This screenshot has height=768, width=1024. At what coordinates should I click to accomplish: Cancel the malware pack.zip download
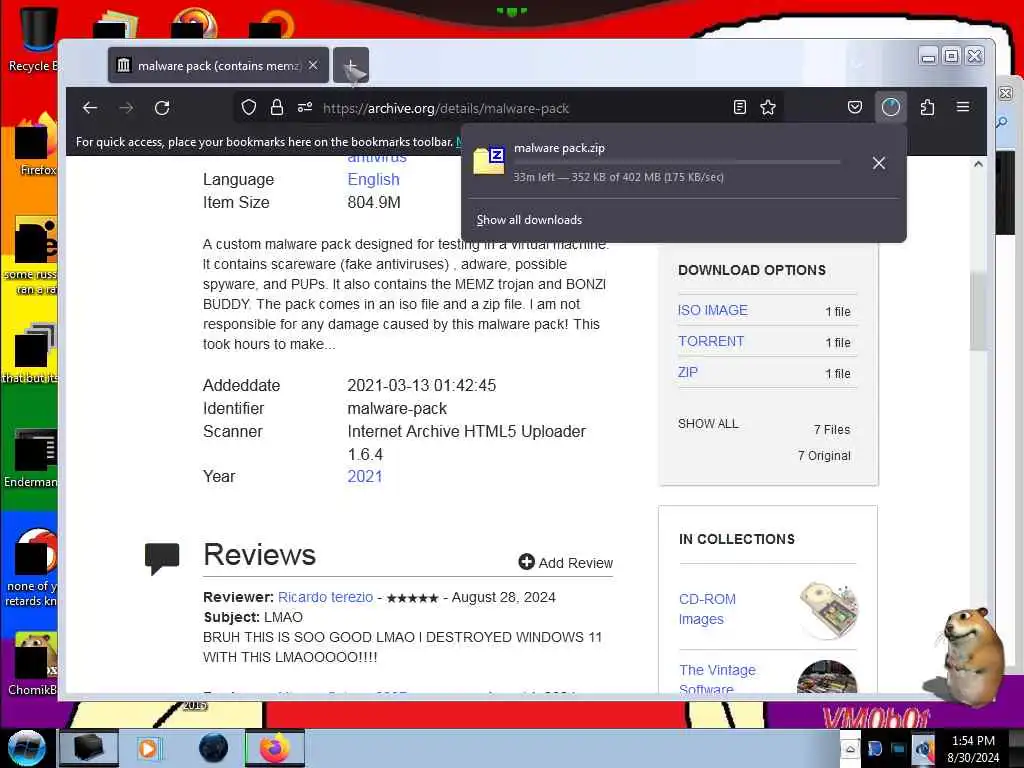click(x=879, y=163)
